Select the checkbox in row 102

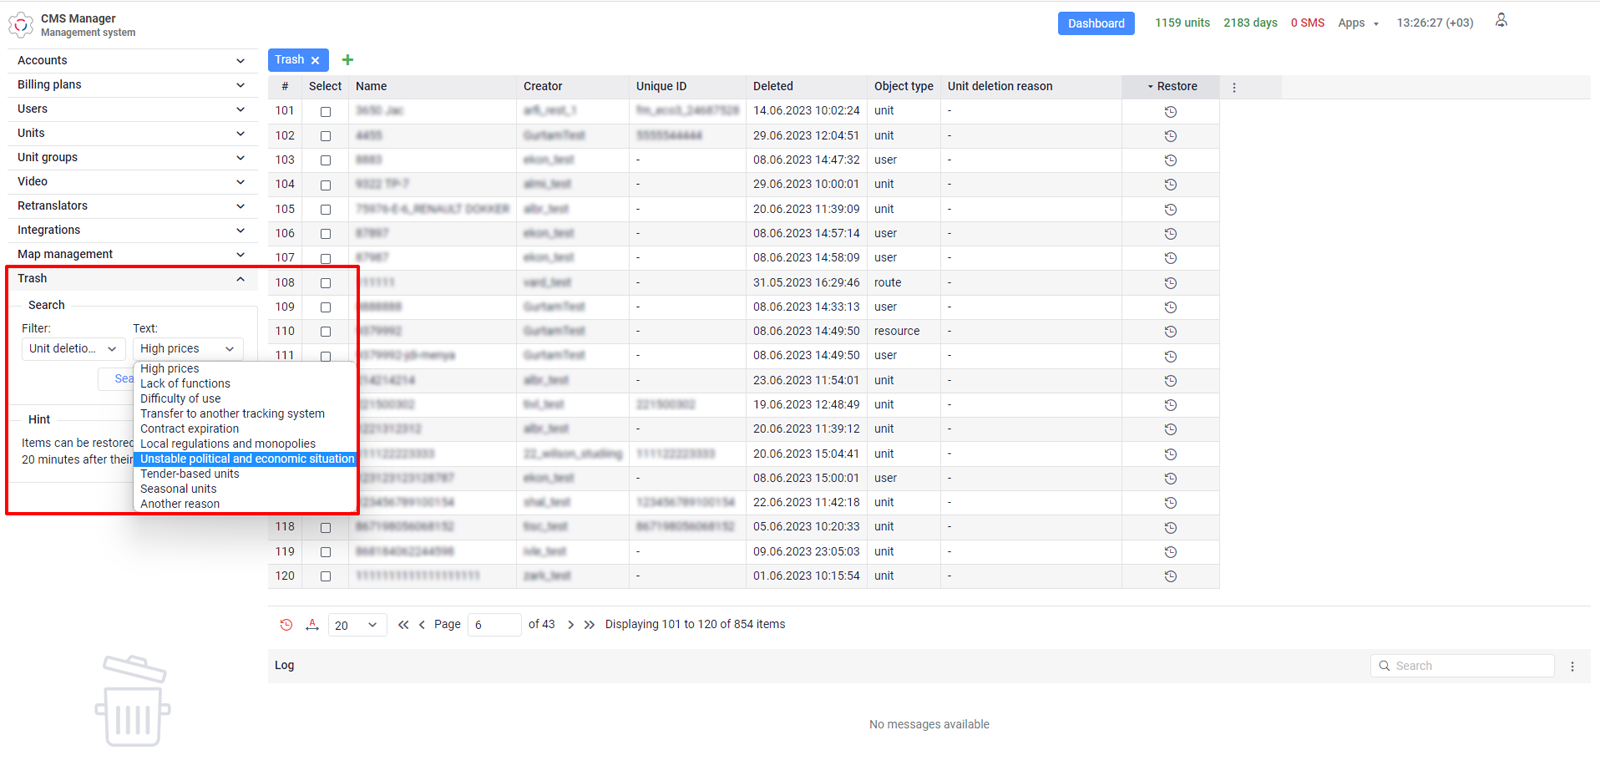[x=325, y=136]
